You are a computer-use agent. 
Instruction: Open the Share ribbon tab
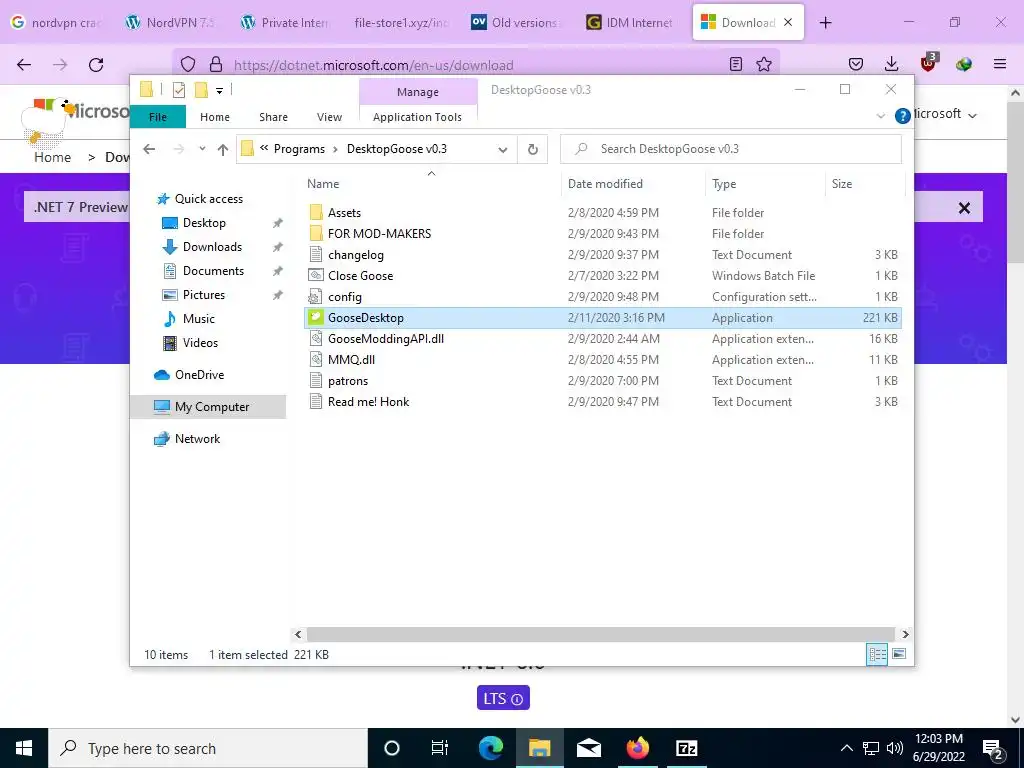273,117
